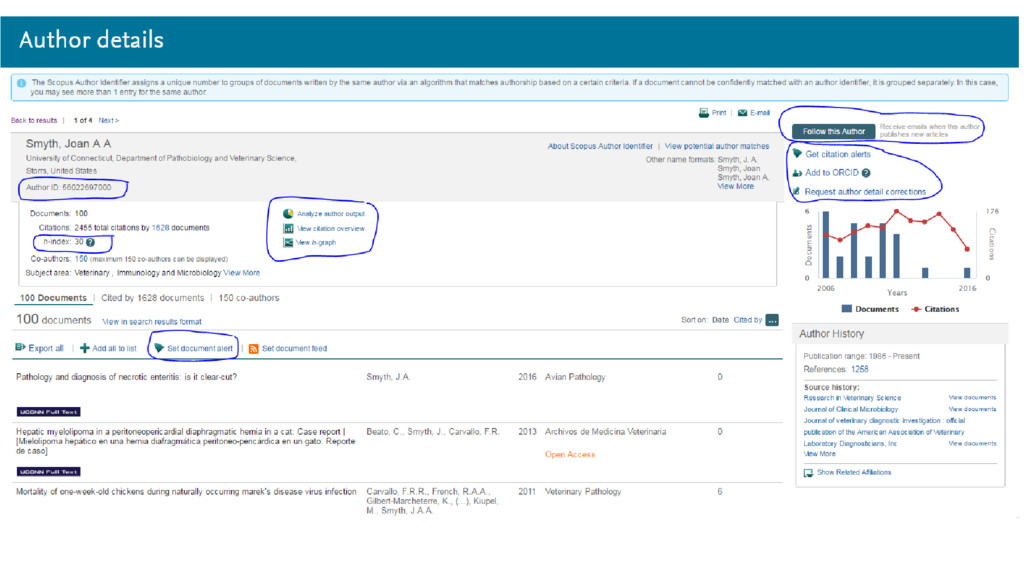Click Set document feed RSS icon
The image size is (1024, 576).
[x=254, y=349]
